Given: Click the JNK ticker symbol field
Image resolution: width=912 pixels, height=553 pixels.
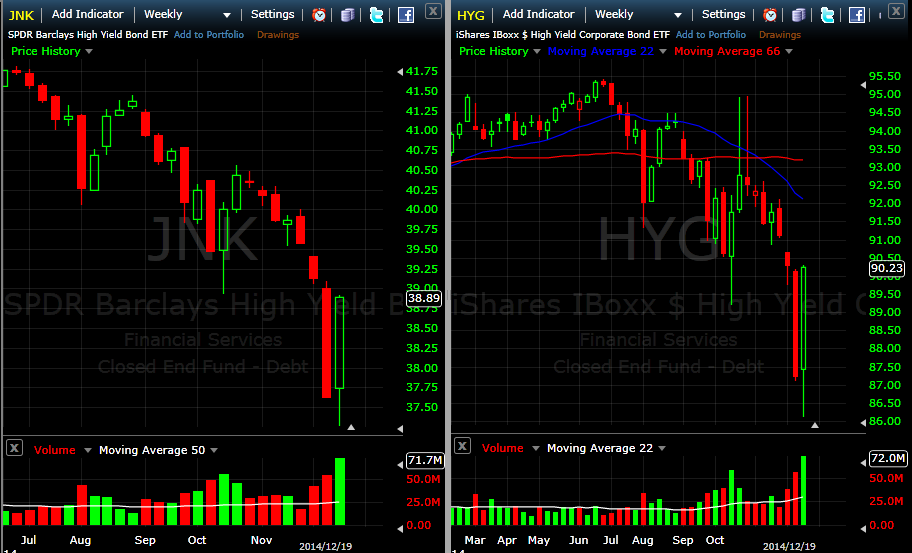Looking at the screenshot, I should 22,15.
